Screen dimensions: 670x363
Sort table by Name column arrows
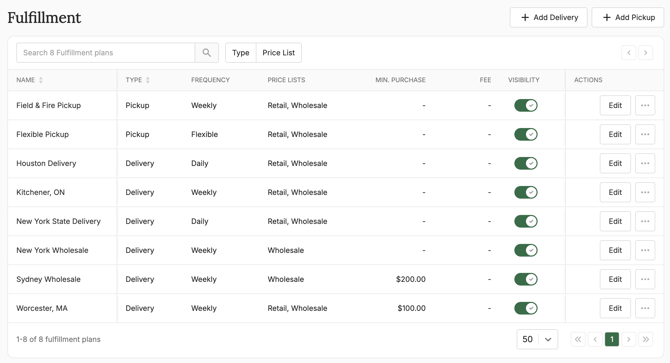pos(41,80)
